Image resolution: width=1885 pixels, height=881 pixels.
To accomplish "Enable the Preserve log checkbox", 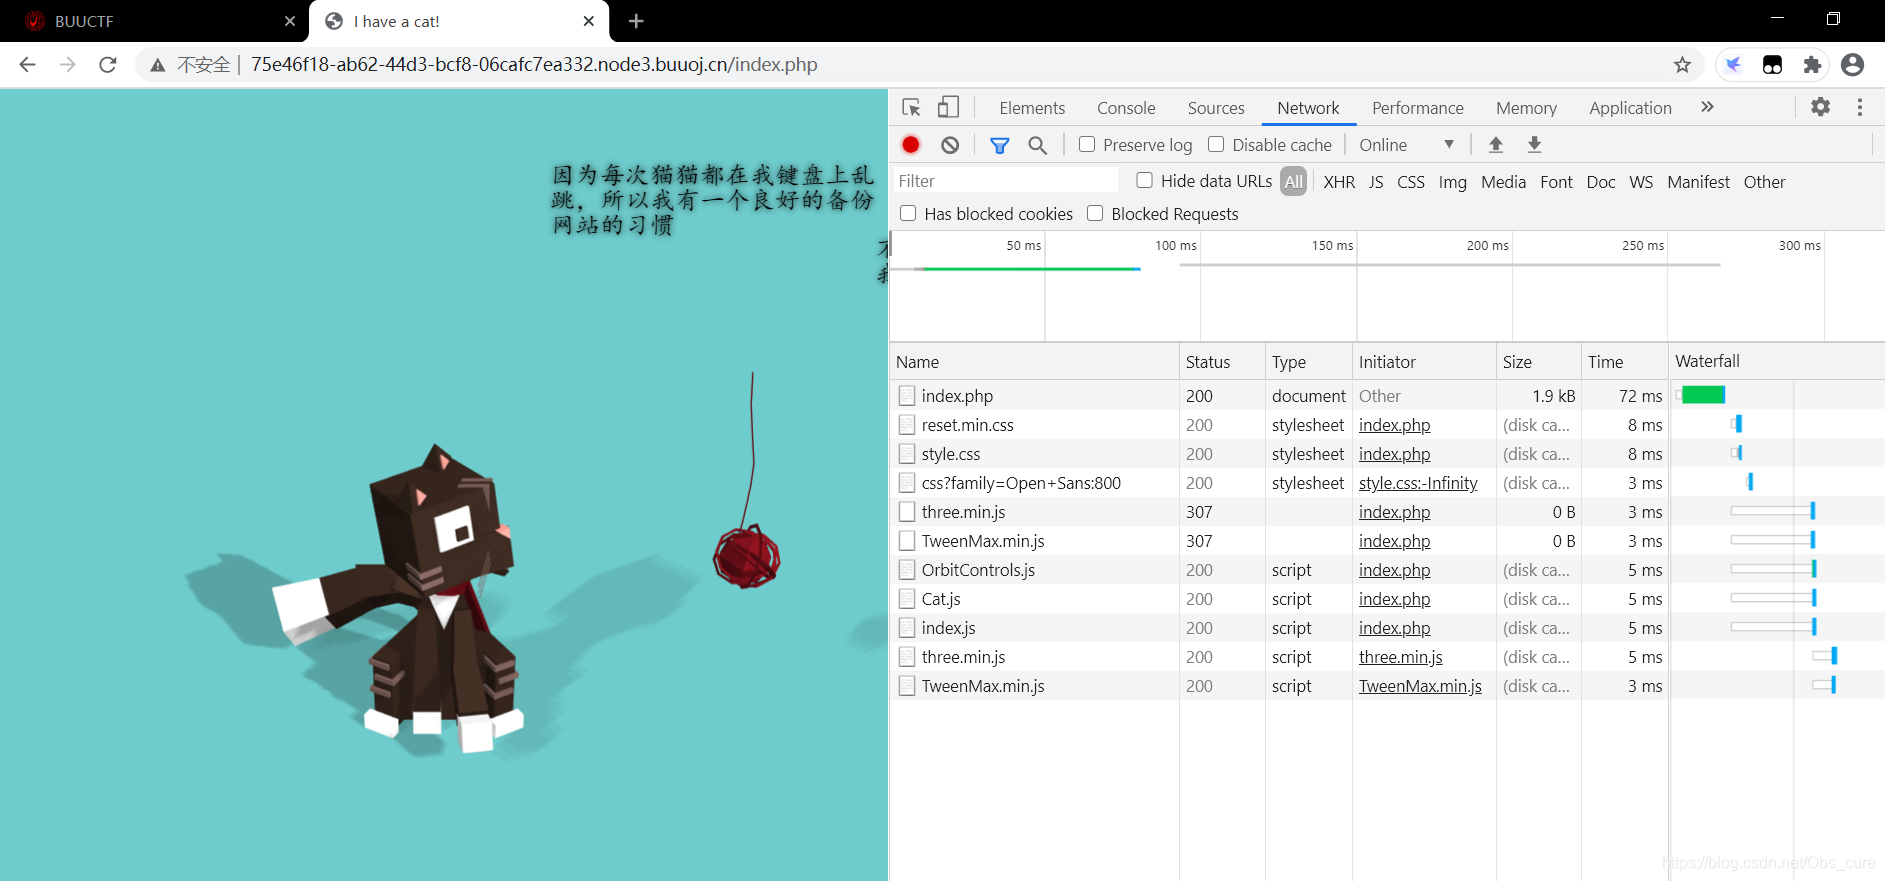I will tap(1087, 145).
